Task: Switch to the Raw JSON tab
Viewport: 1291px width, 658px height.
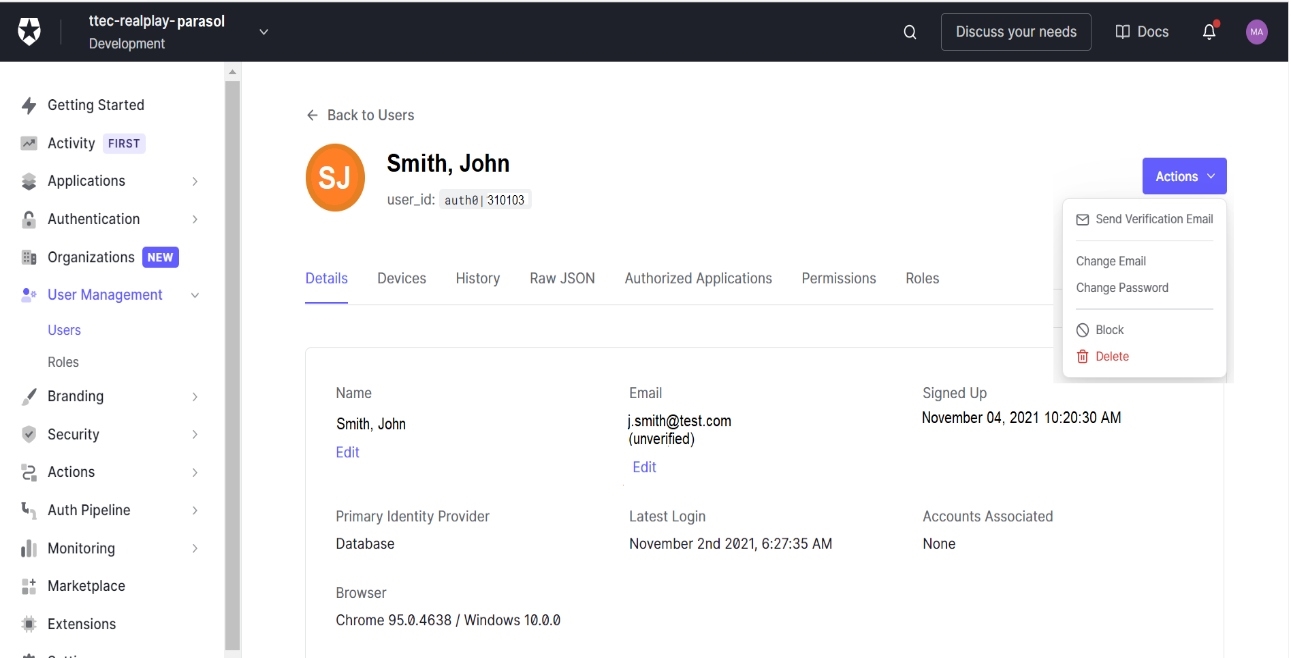Action: point(562,279)
